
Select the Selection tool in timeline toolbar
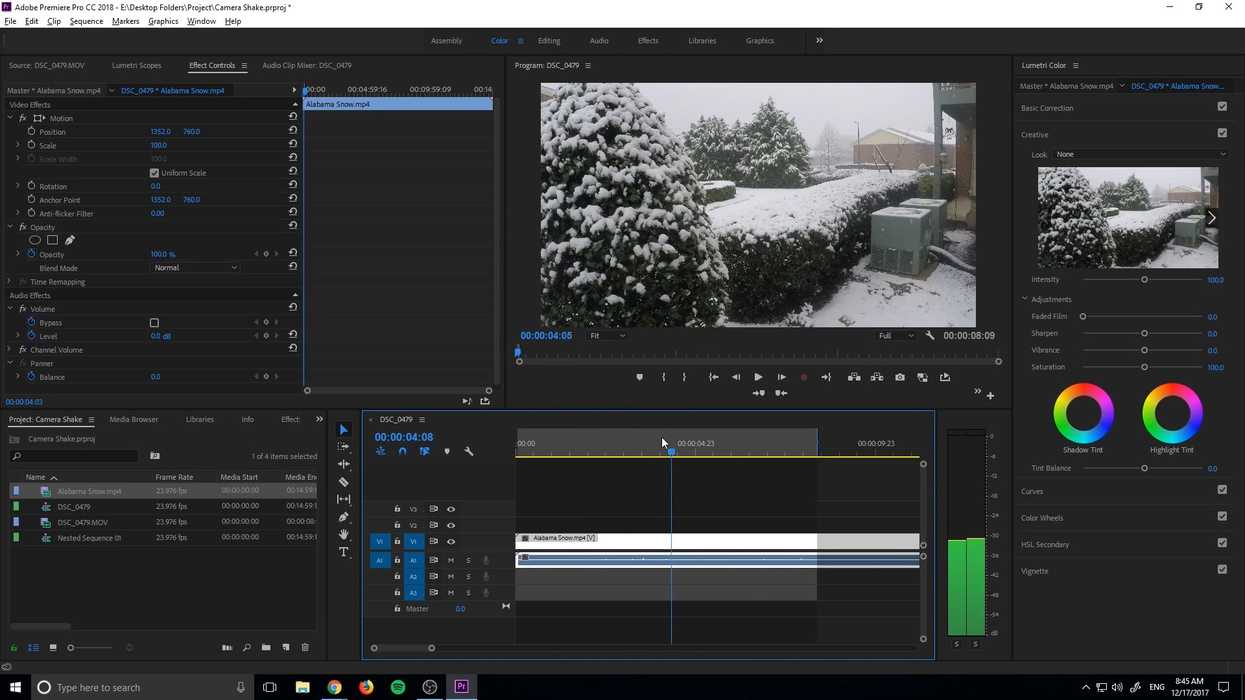pos(344,430)
